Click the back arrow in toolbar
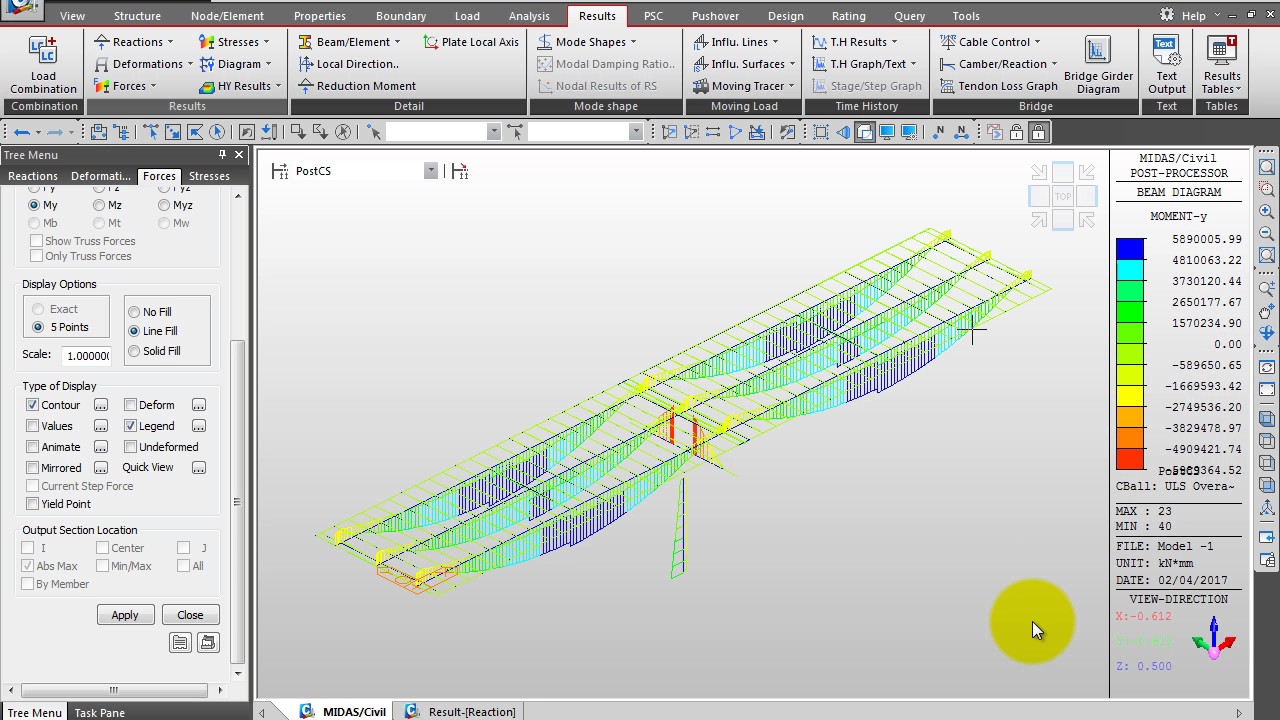Image resolution: width=1280 pixels, height=720 pixels. tap(21, 132)
